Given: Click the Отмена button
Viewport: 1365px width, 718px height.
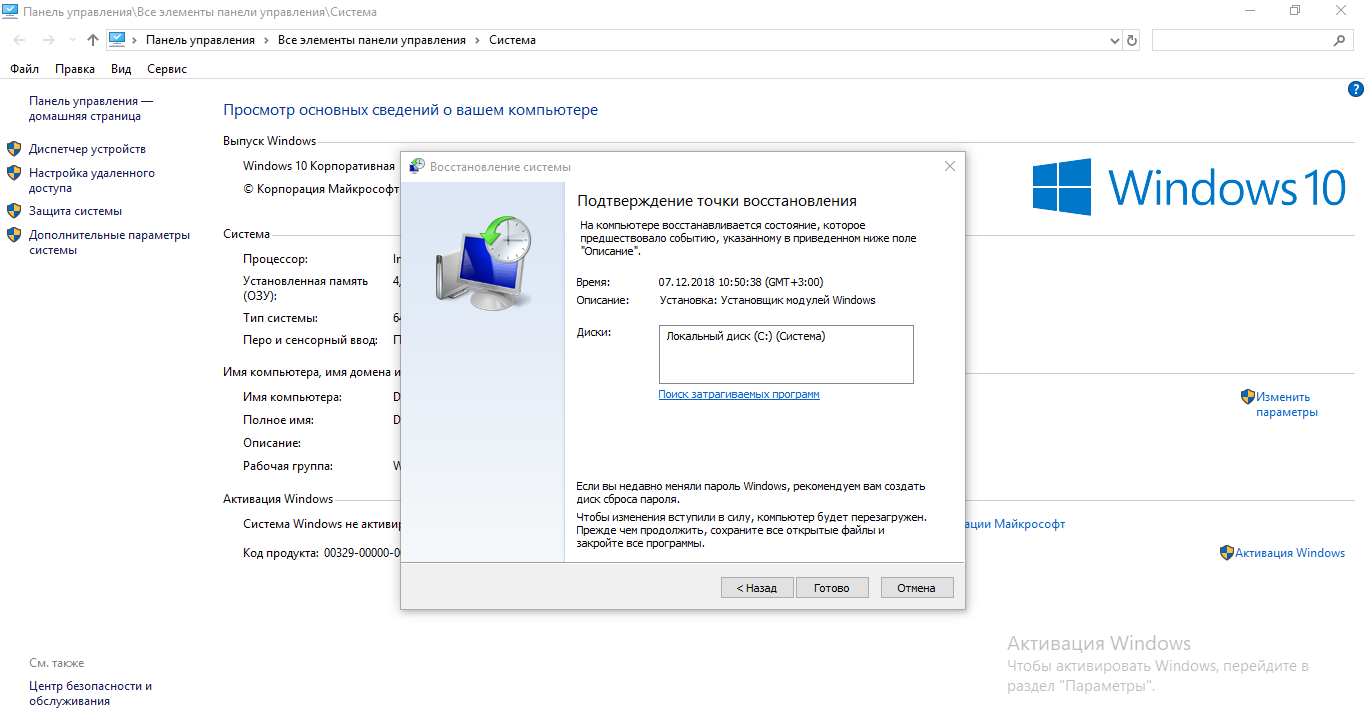Looking at the screenshot, I should (917, 588).
